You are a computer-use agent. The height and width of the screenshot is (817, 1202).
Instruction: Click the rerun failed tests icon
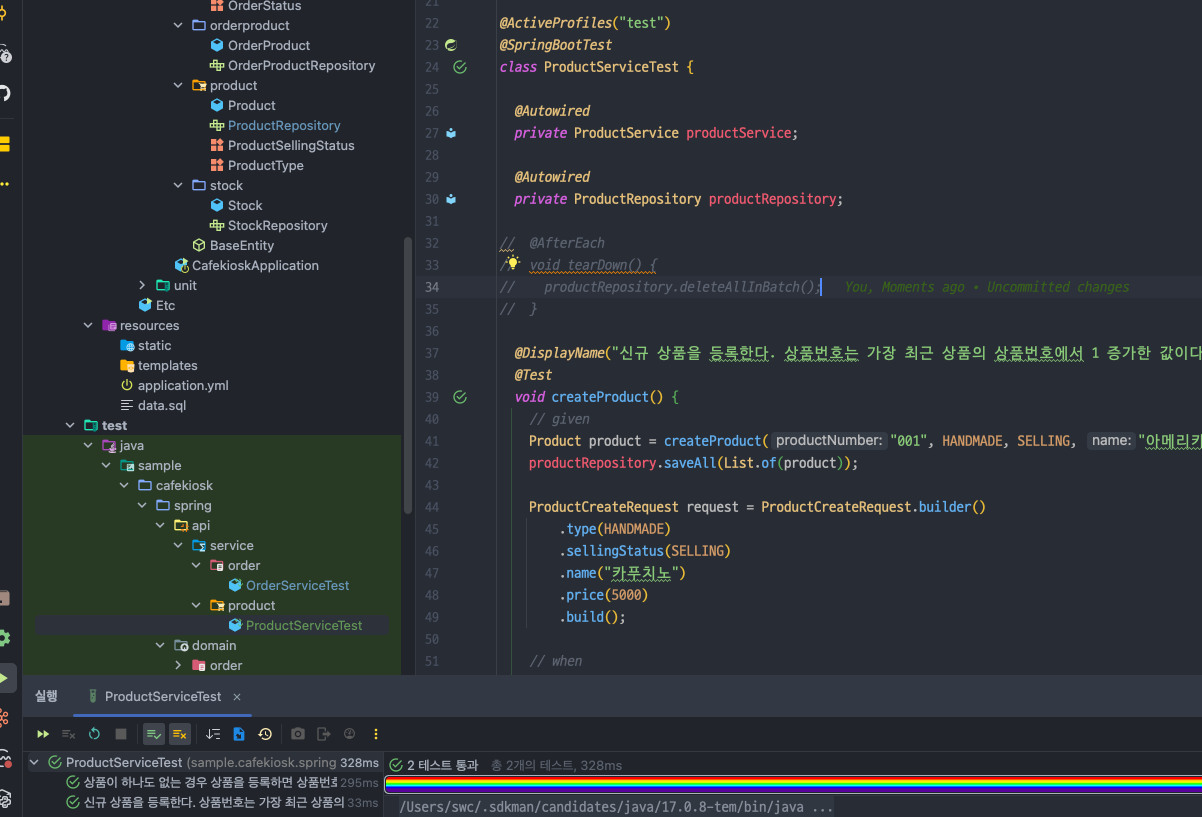click(69, 734)
